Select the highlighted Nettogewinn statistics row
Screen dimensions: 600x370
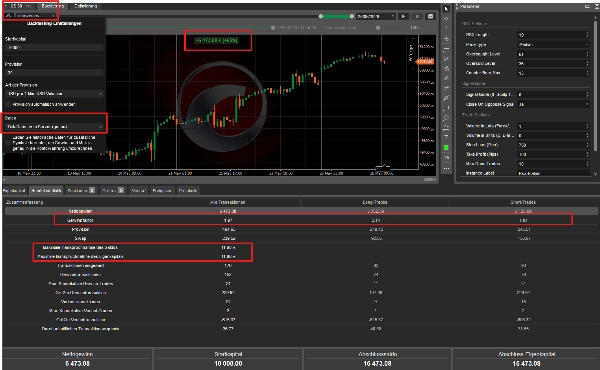coord(301,211)
